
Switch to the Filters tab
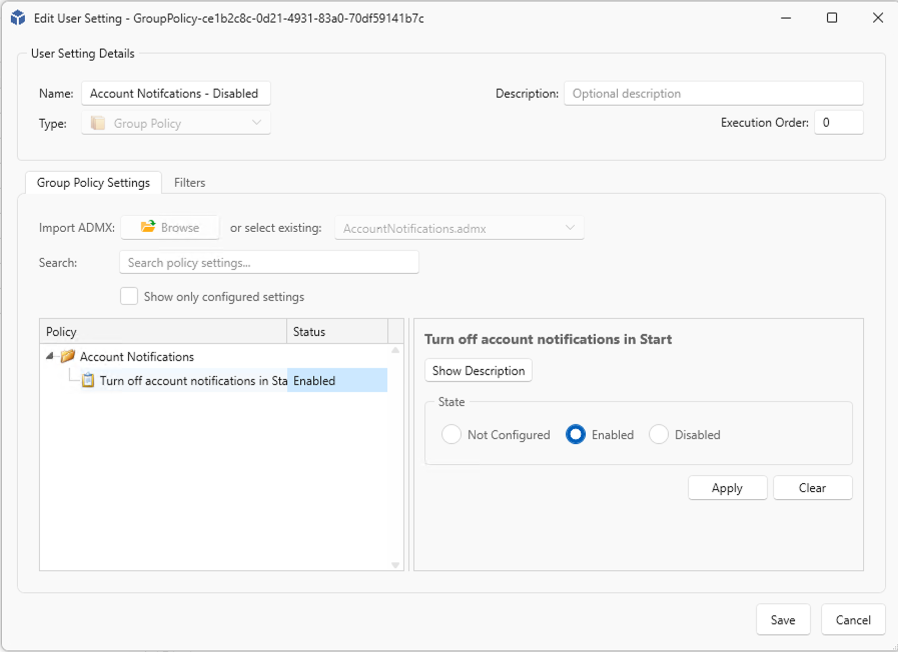(189, 183)
